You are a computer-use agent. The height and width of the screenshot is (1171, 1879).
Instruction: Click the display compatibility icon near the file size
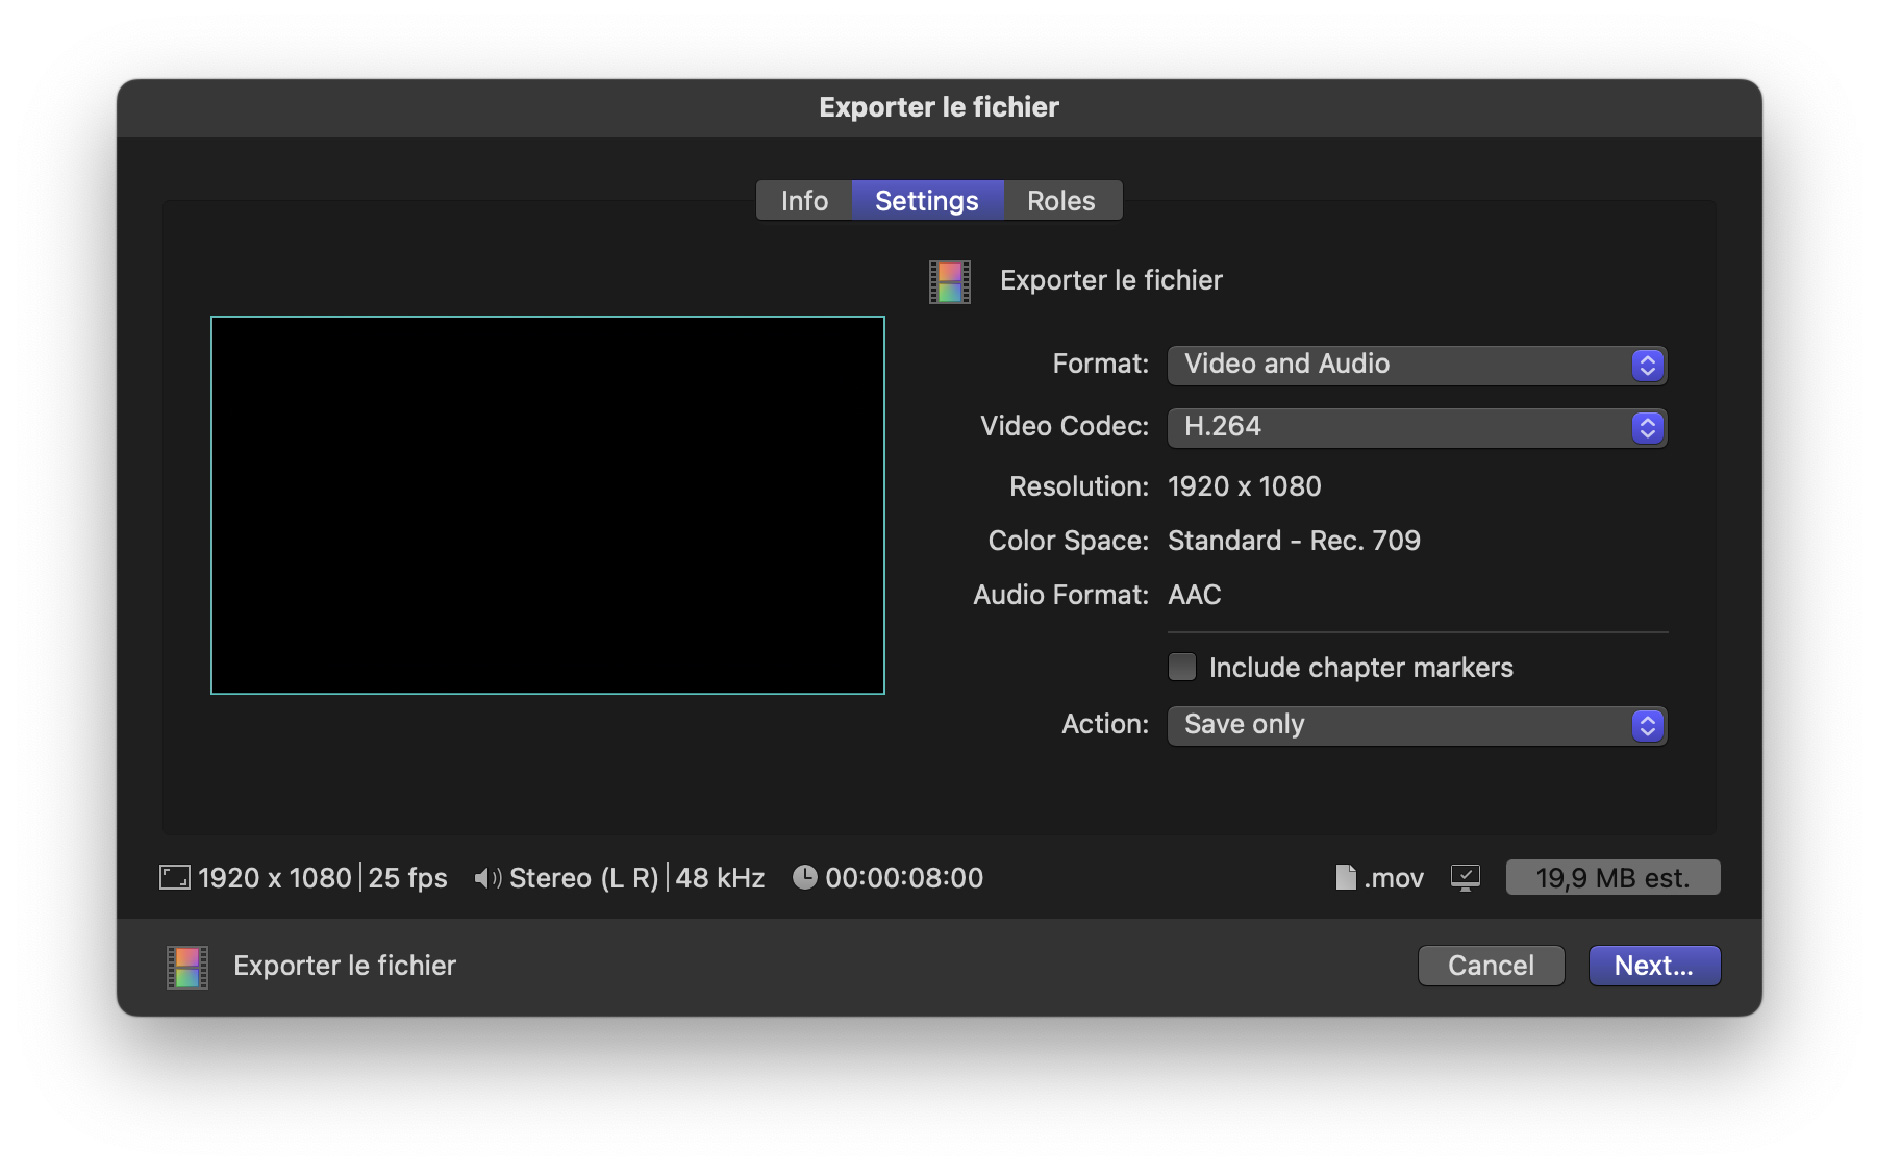coord(1464,877)
